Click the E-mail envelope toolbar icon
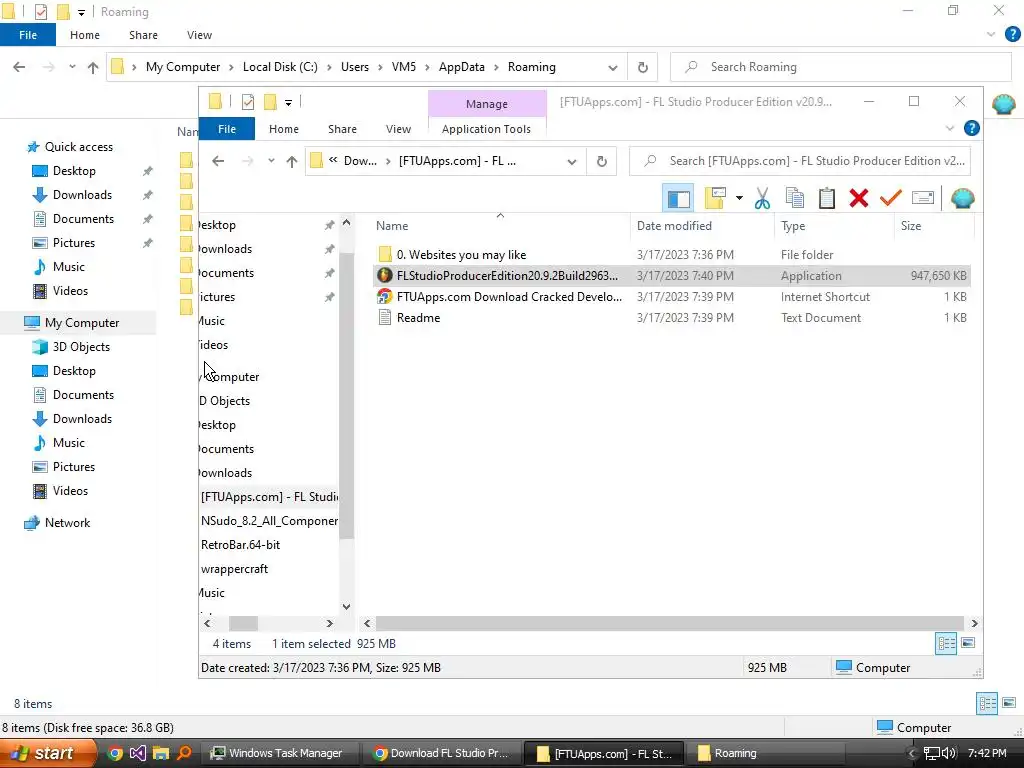The image size is (1024, 768). coord(923,198)
